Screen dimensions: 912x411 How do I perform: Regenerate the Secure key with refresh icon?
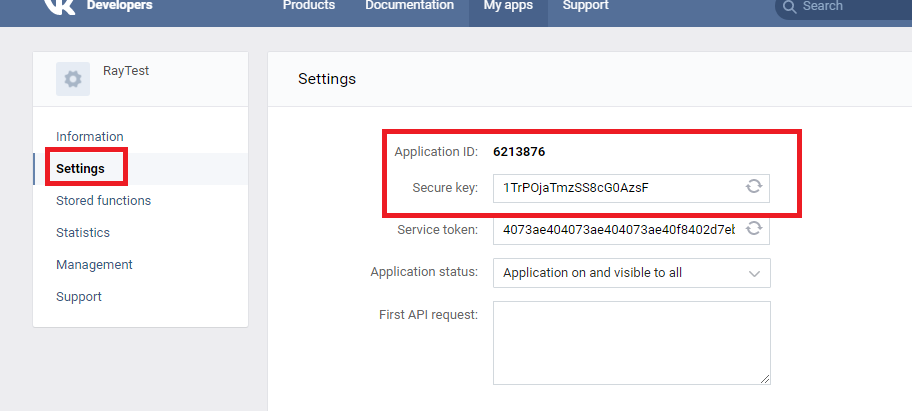coord(754,187)
